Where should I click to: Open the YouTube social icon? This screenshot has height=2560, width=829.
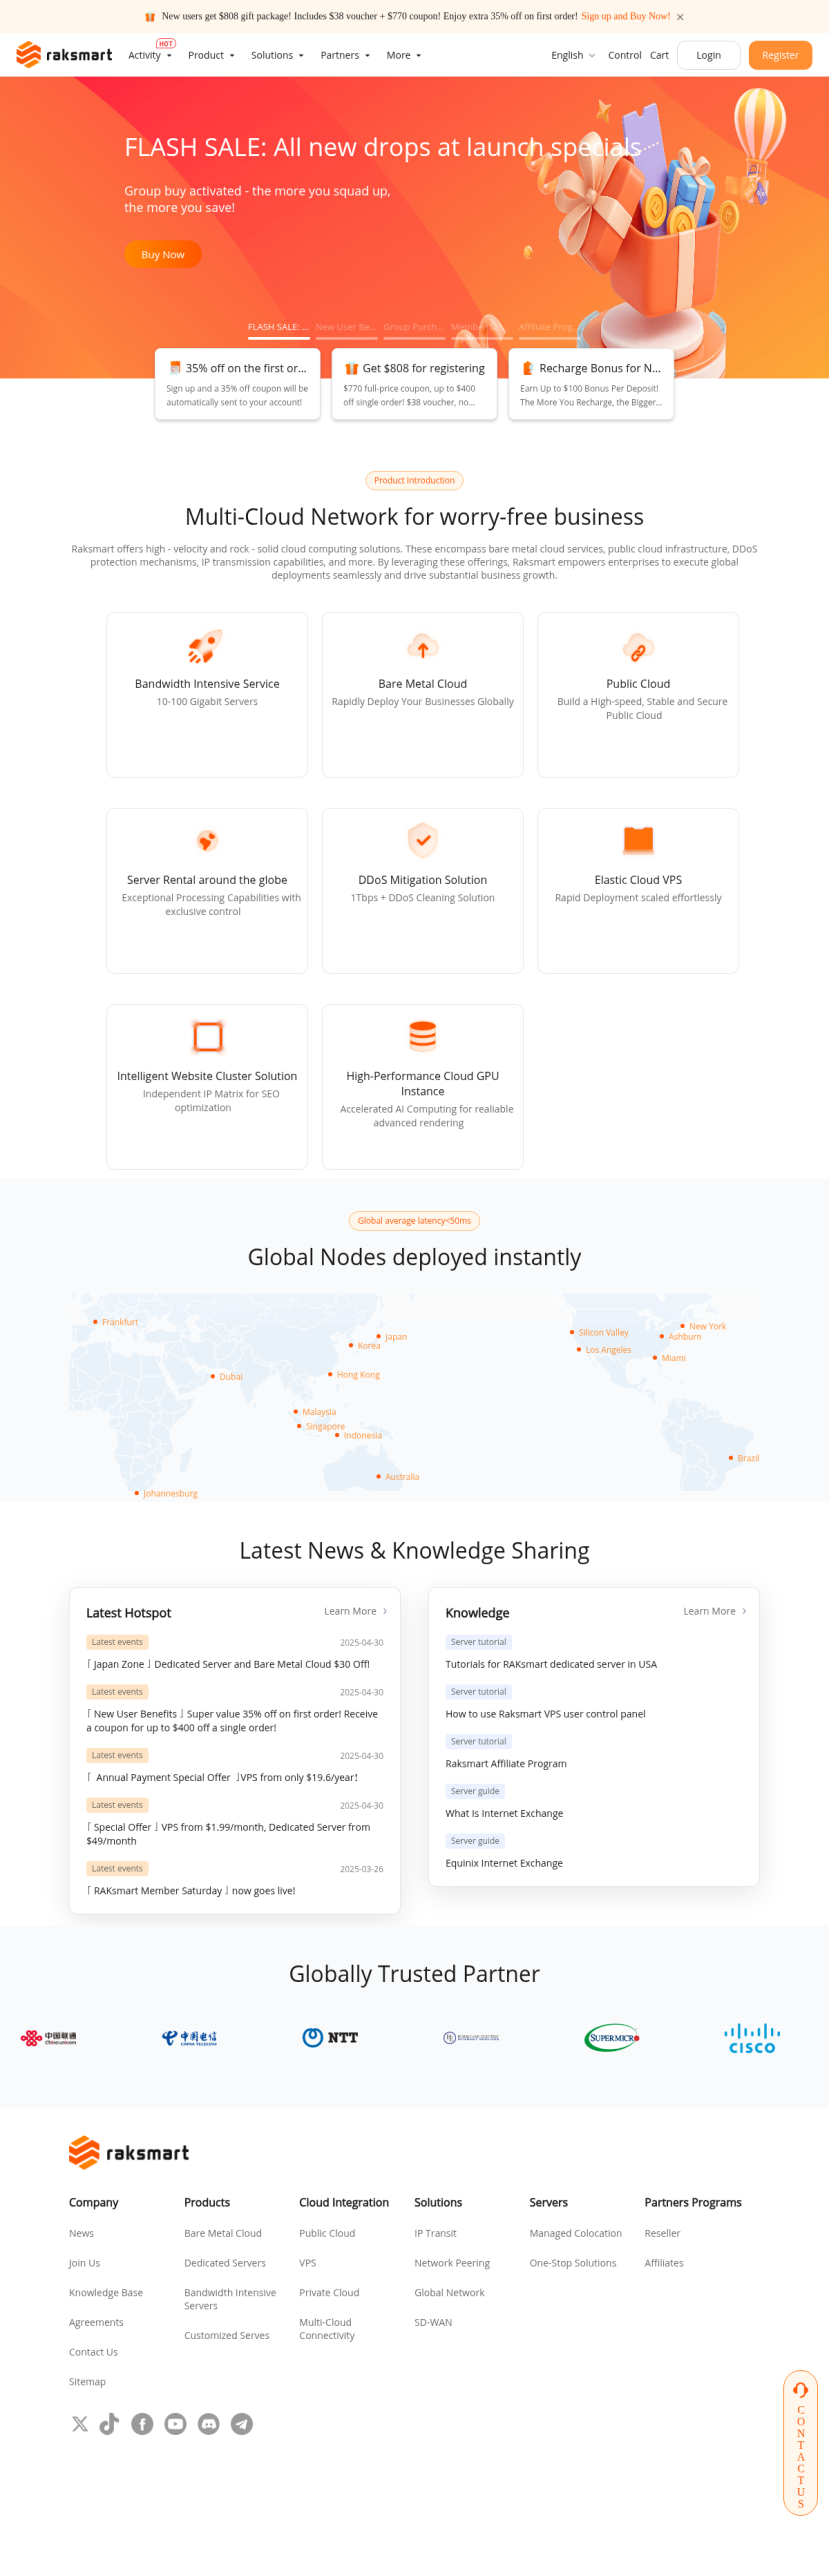pyautogui.click(x=175, y=2424)
